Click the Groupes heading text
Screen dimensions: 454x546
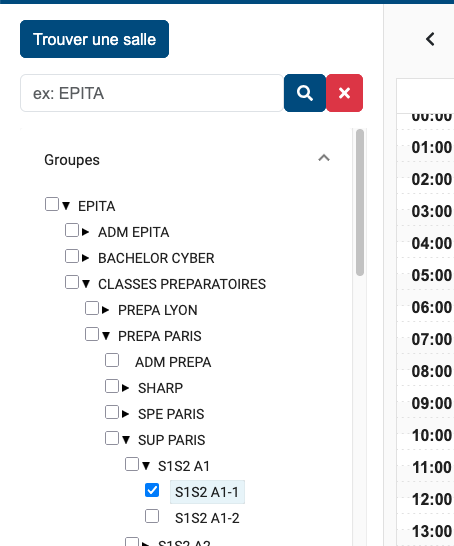(72, 160)
